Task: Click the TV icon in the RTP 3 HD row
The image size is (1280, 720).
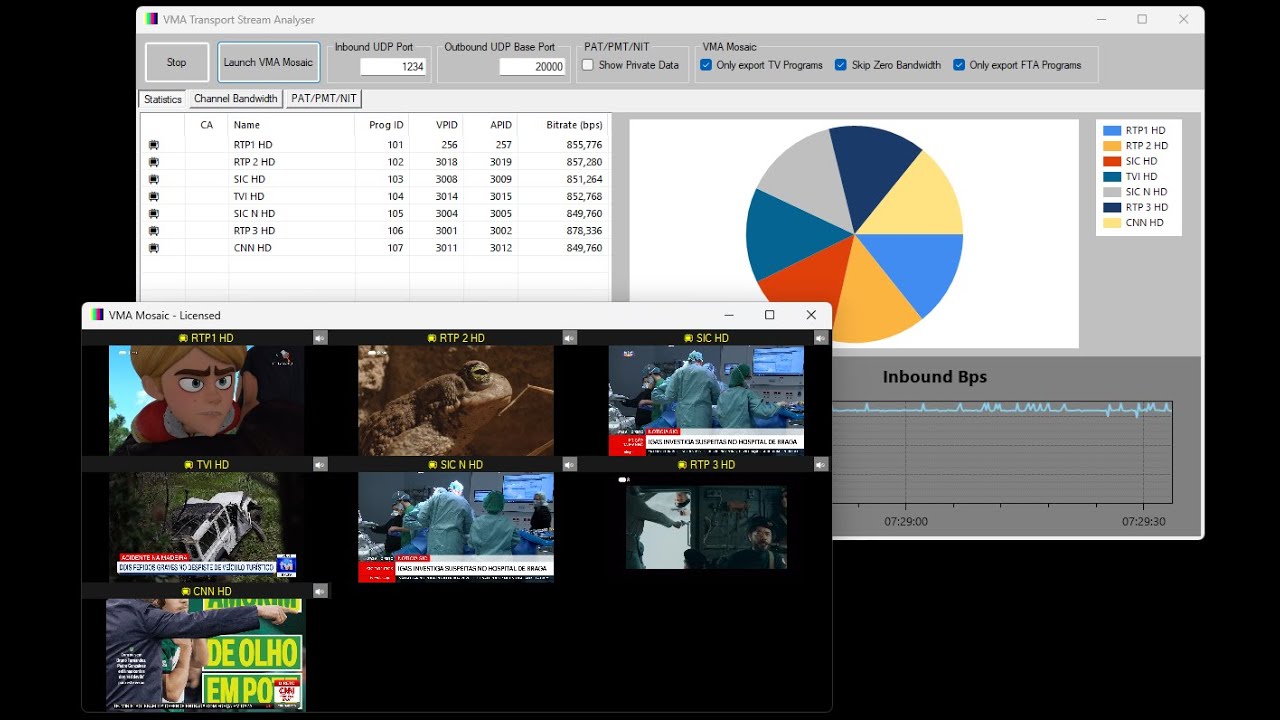Action: (153, 230)
